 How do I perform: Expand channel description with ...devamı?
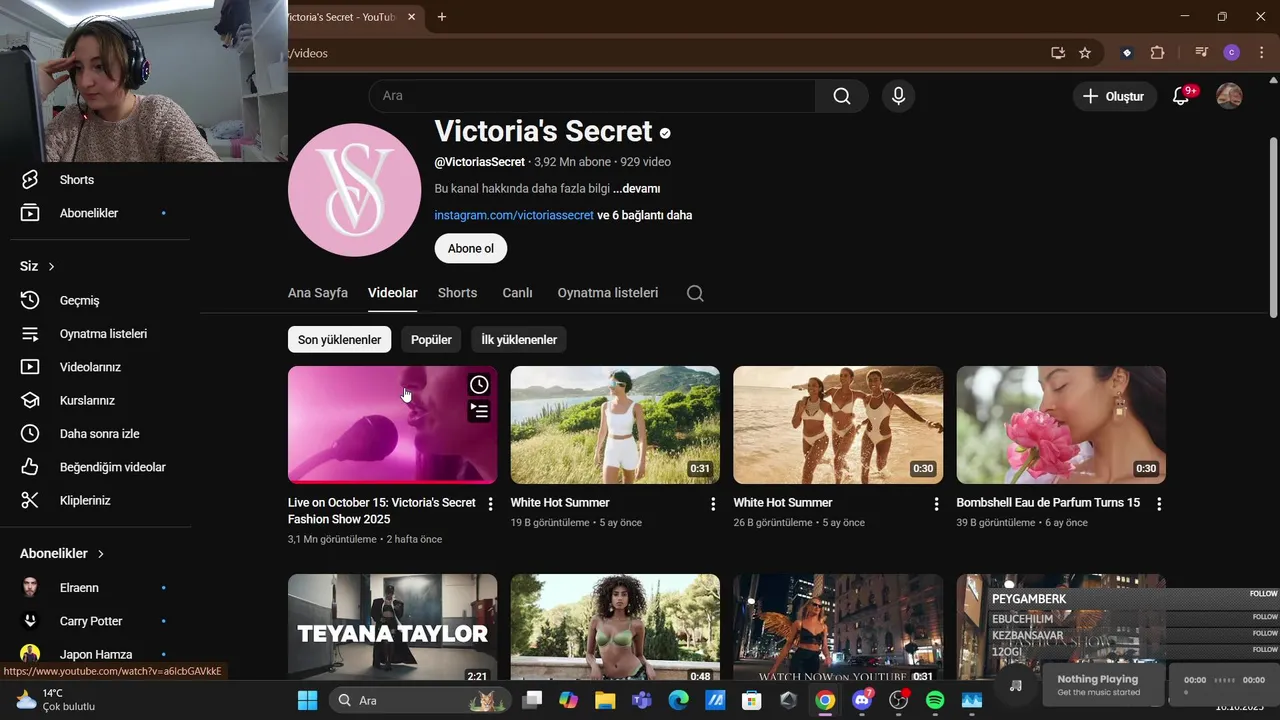coord(636,188)
